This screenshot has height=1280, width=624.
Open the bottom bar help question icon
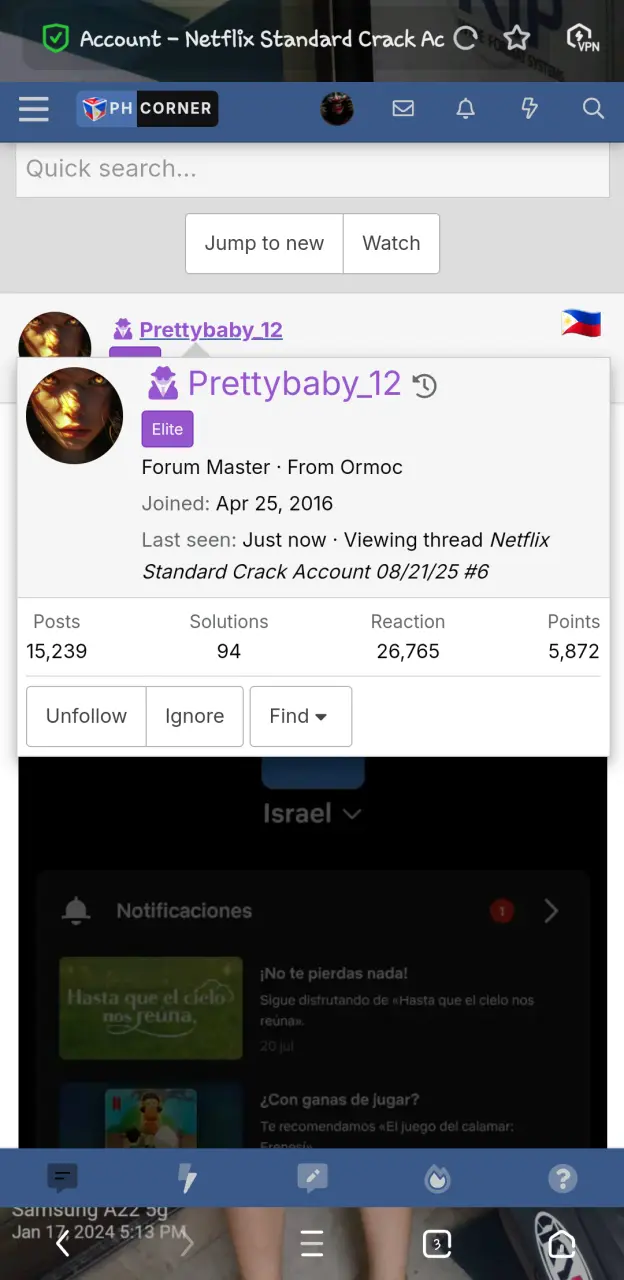562,1179
